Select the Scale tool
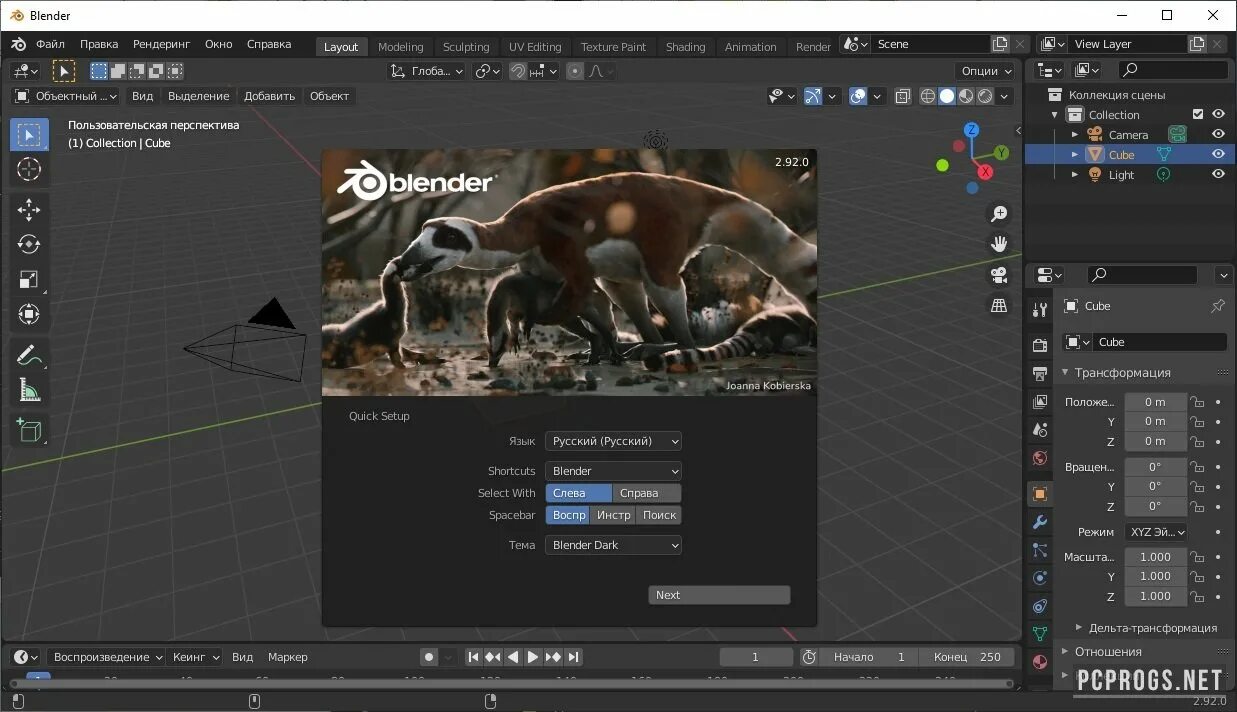This screenshot has width=1237, height=712. pyautogui.click(x=29, y=279)
